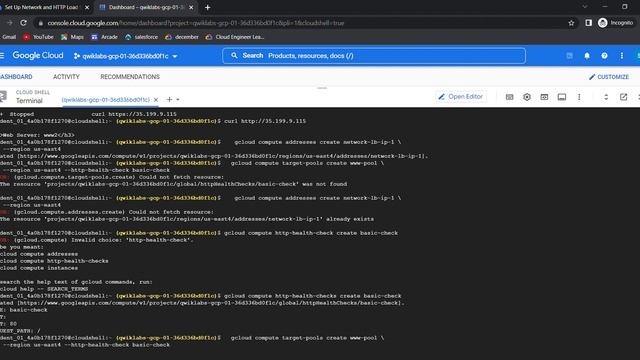Click the address bar URL
640x360 pixels.
196,23
